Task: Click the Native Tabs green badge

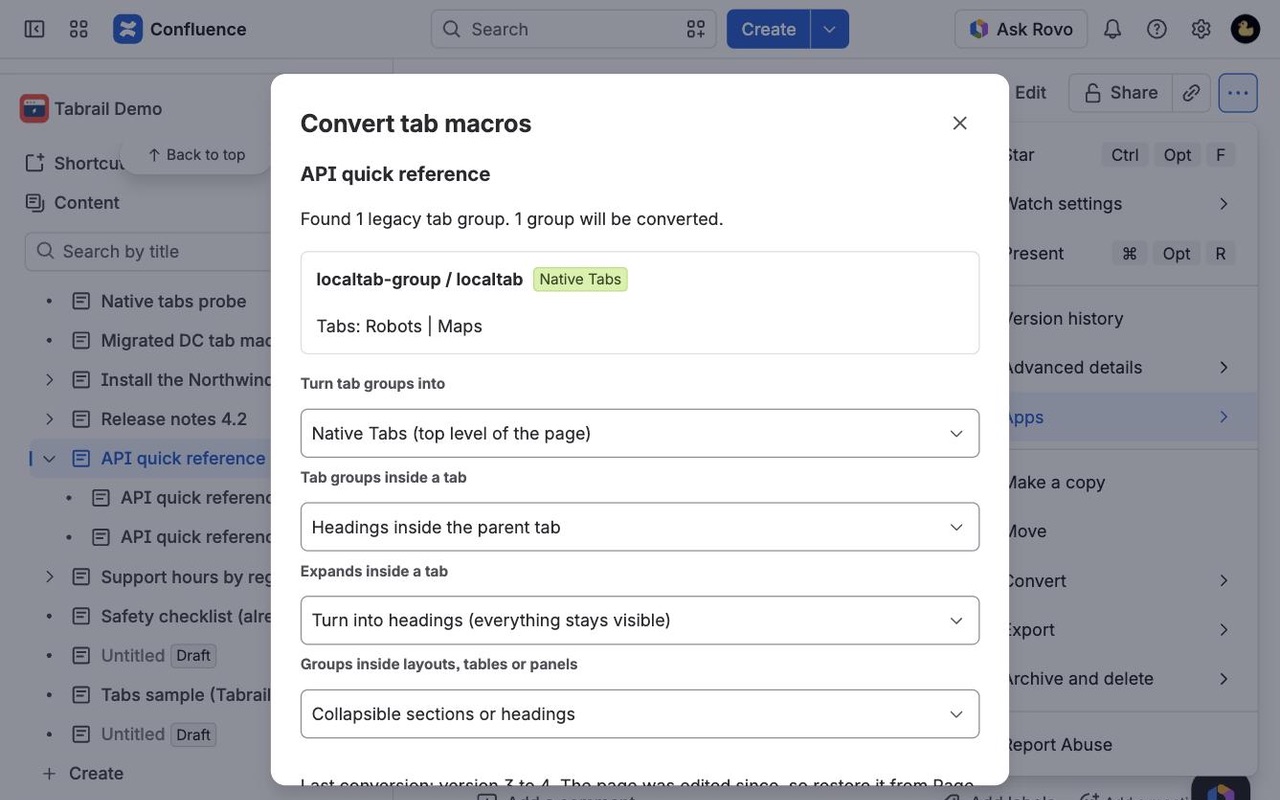Action: click(x=580, y=279)
